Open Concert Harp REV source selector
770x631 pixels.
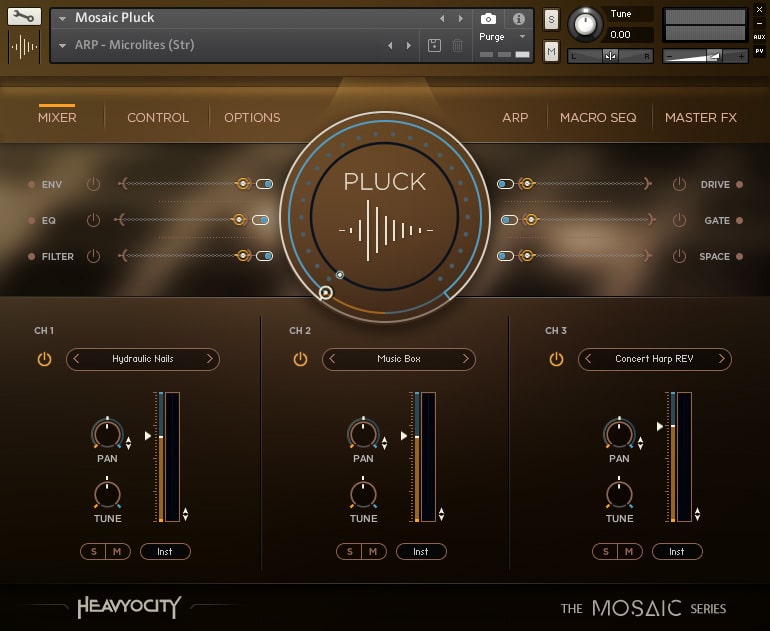point(655,359)
